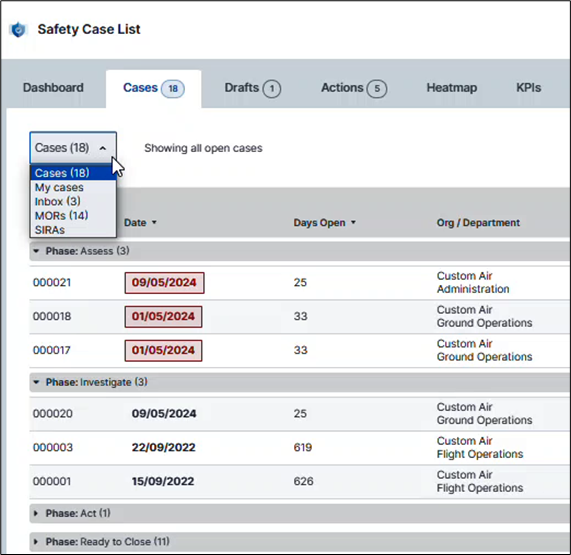The height and width of the screenshot is (555, 571).
Task: Switch to the Dashboard tab
Action: click(53, 88)
